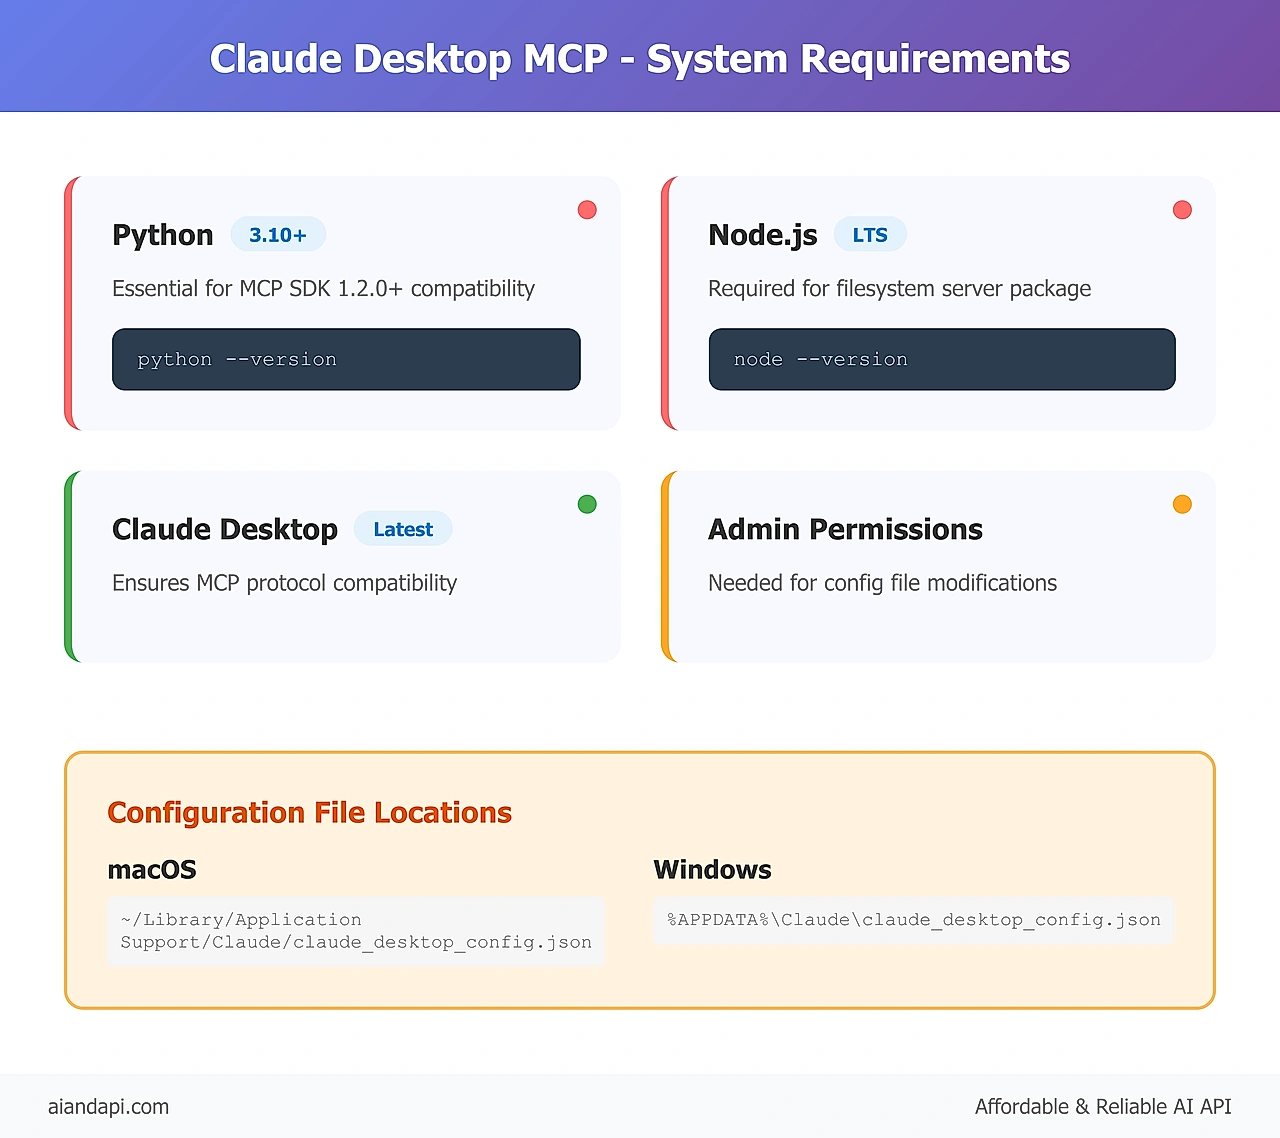Click the Latest badge beside Claude Desktop
Image resolution: width=1280 pixels, height=1138 pixels.
(x=403, y=529)
